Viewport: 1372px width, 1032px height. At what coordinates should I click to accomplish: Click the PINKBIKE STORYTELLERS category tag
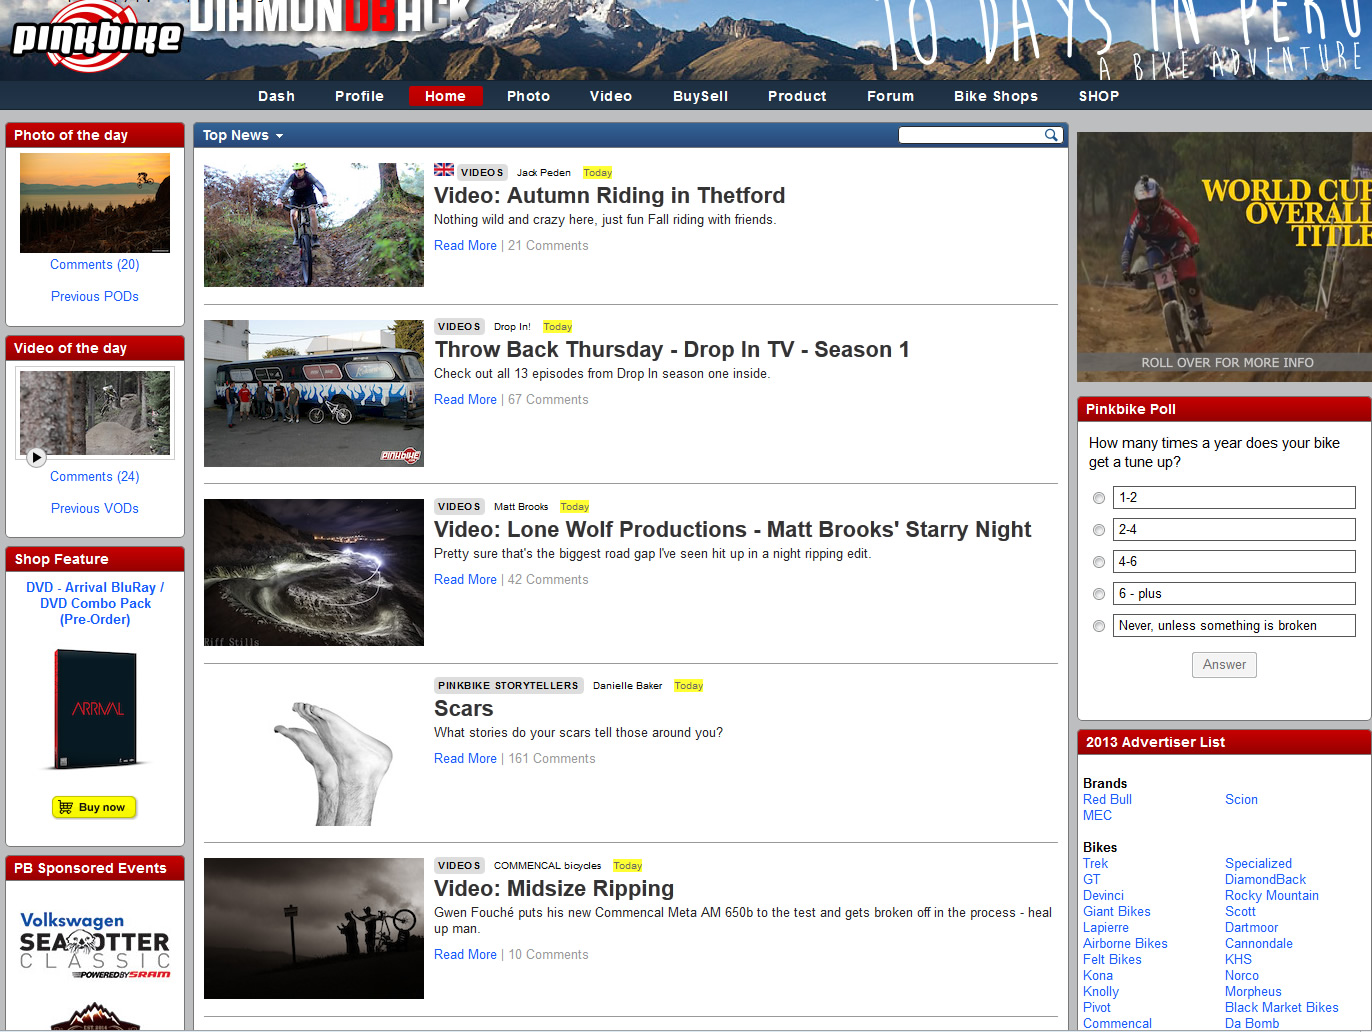coord(508,686)
